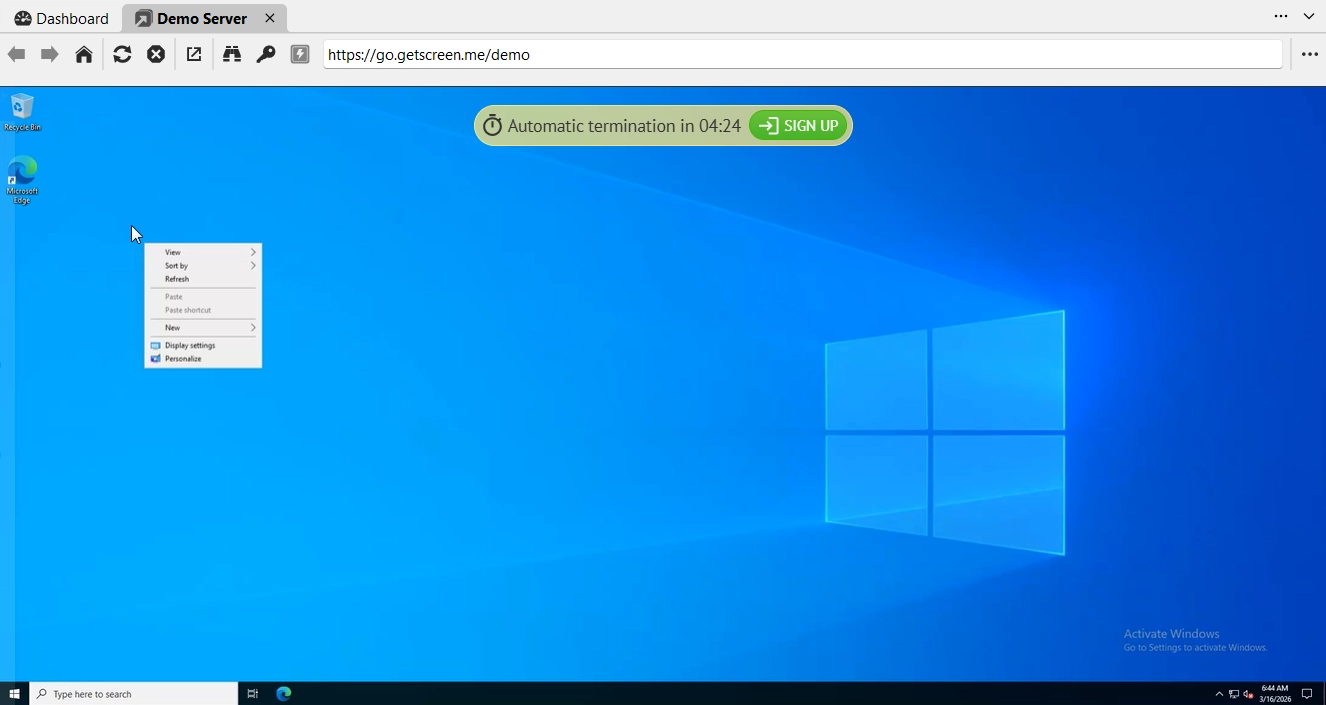This screenshot has height=705, width=1326.
Task: Click the URL address field
Action: (800, 55)
